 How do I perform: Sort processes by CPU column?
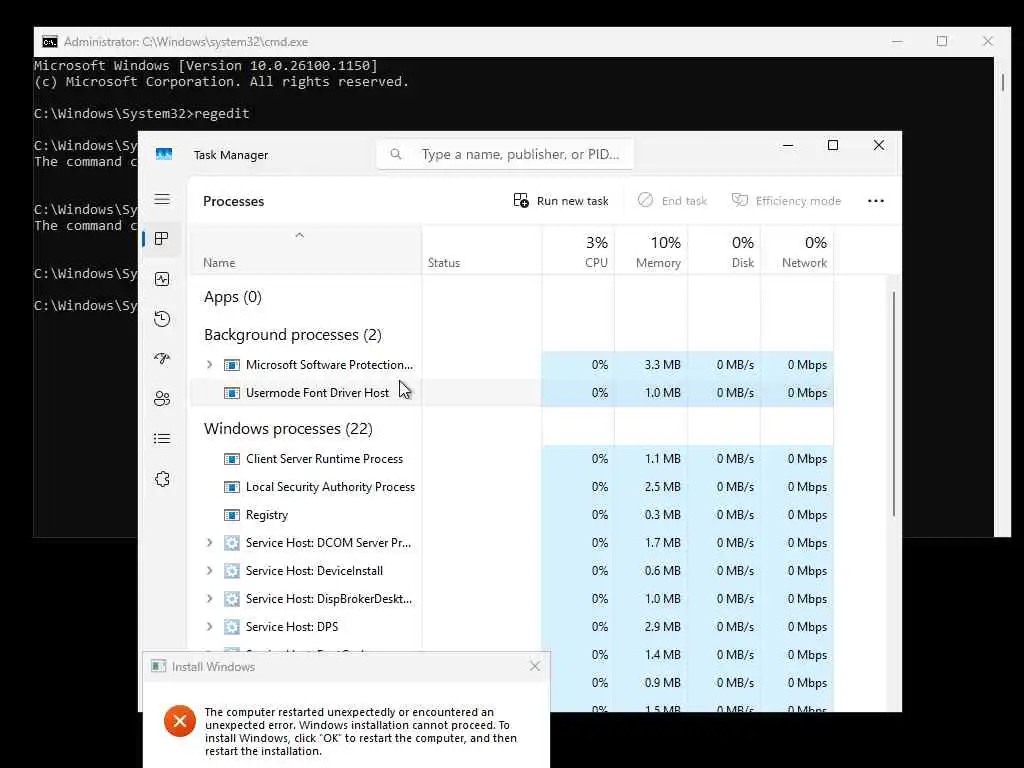(579, 251)
